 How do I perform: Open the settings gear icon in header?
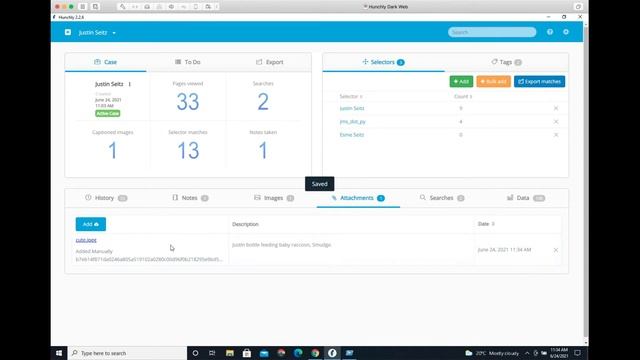coord(566,32)
